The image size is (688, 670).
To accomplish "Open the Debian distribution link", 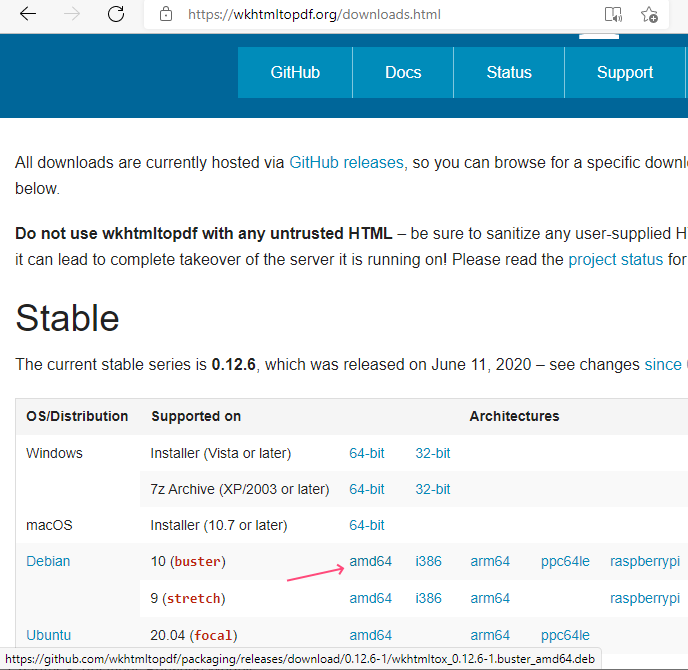I will pyautogui.click(x=48, y=561).
